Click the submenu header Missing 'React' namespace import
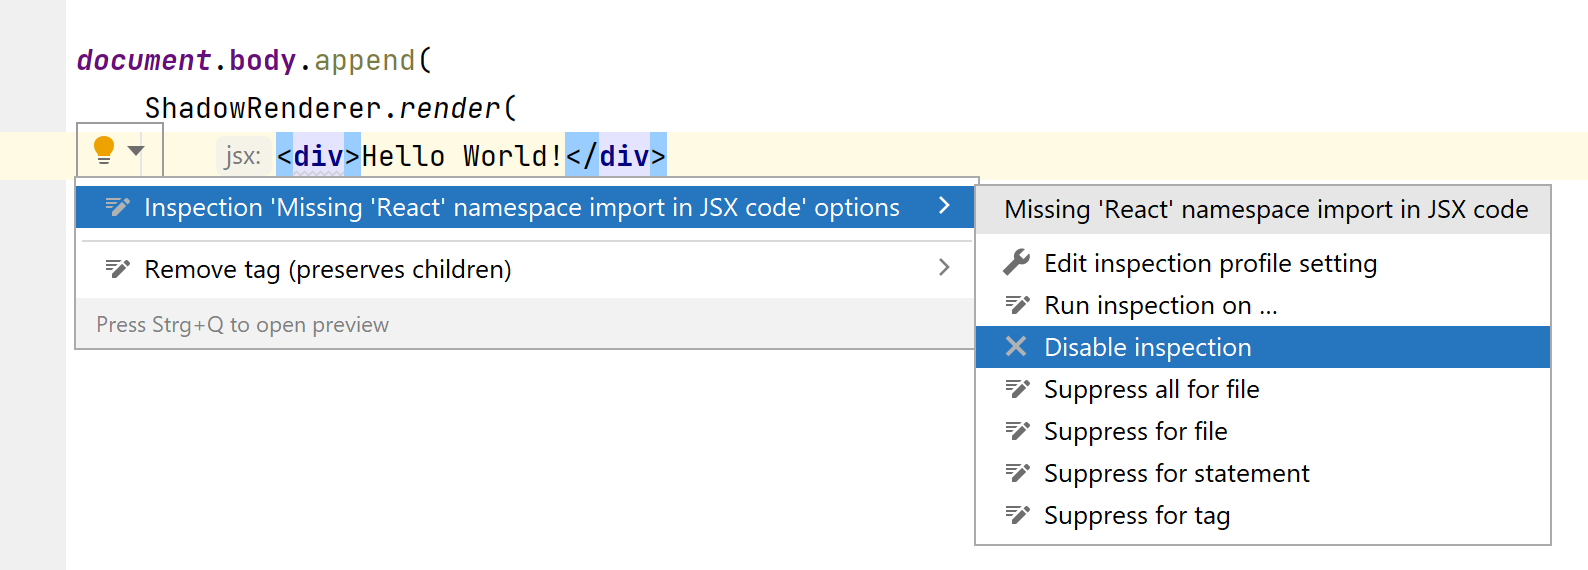This screenshot has width=1588, height=570. (x=1263, y=210)
